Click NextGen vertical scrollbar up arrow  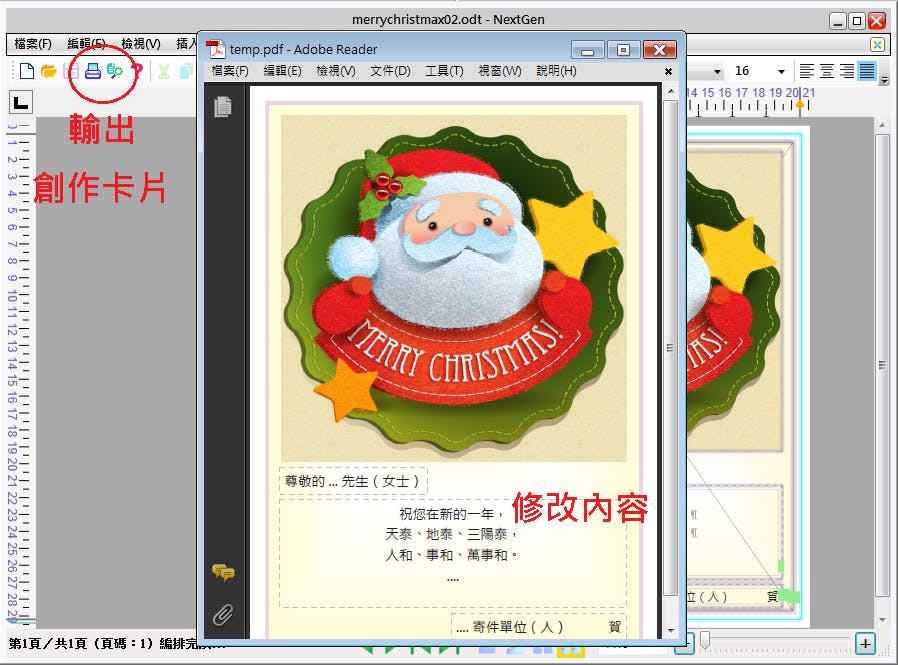[x=882, y=125]
